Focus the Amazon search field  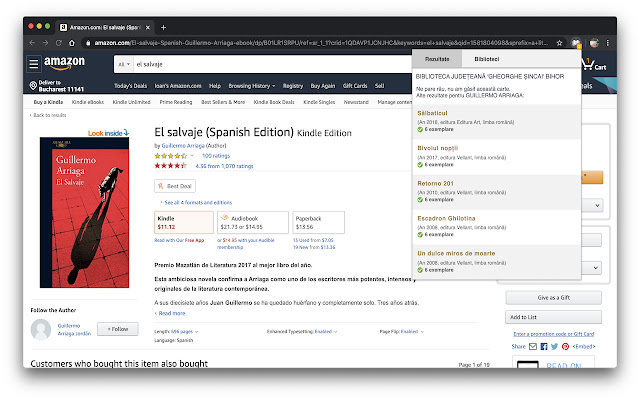271,64
